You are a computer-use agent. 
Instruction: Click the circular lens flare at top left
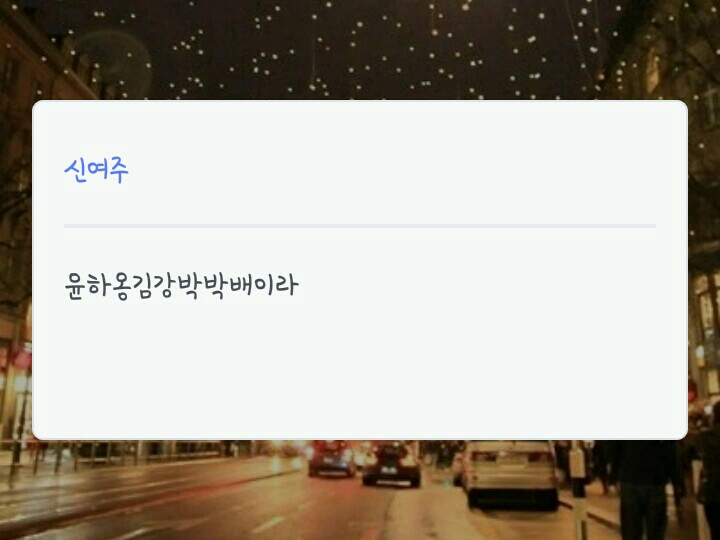tap(114, 64)
